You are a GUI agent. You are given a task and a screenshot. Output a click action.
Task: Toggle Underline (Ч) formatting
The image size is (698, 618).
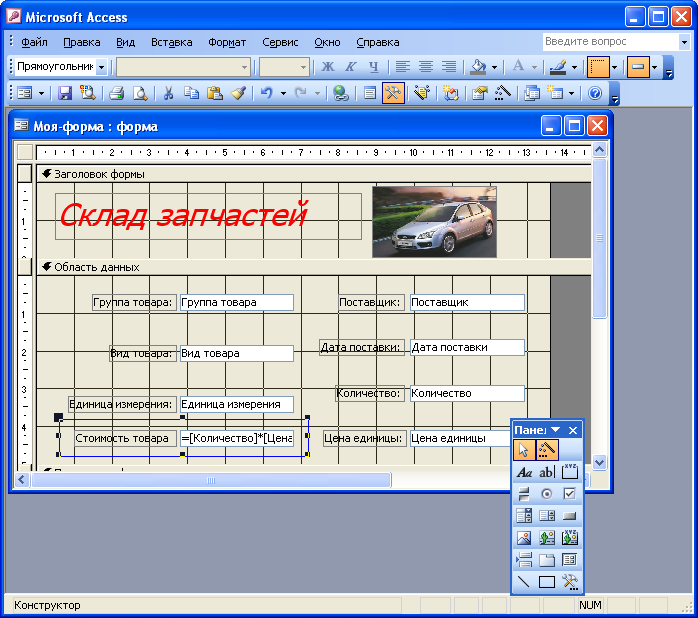[374, 67]
